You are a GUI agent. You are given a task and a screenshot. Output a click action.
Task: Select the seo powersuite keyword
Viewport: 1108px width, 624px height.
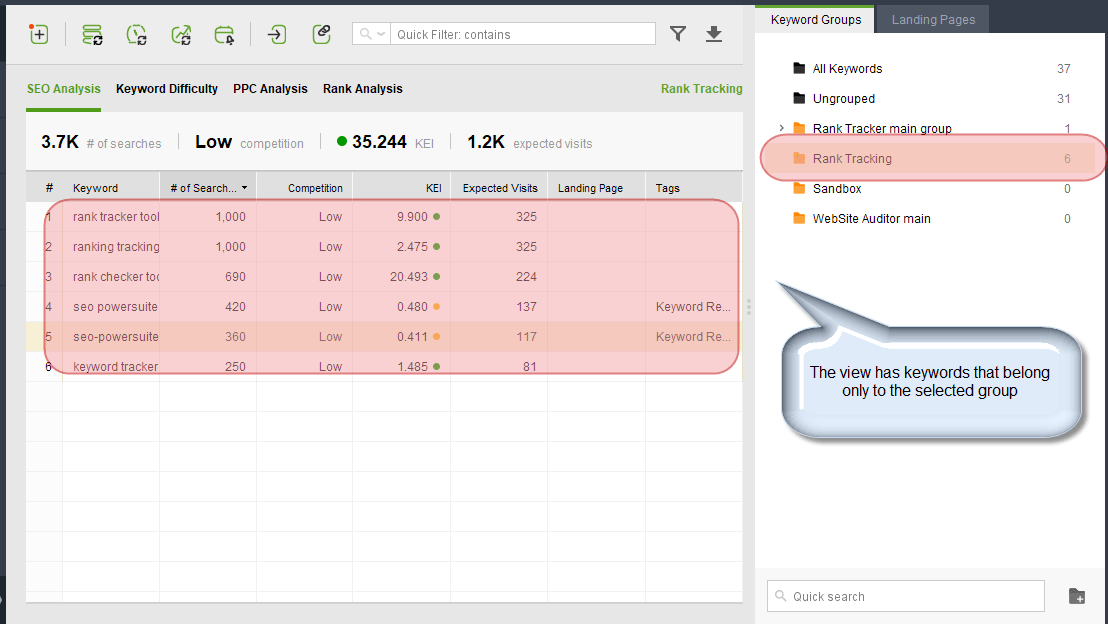[115, 307]
